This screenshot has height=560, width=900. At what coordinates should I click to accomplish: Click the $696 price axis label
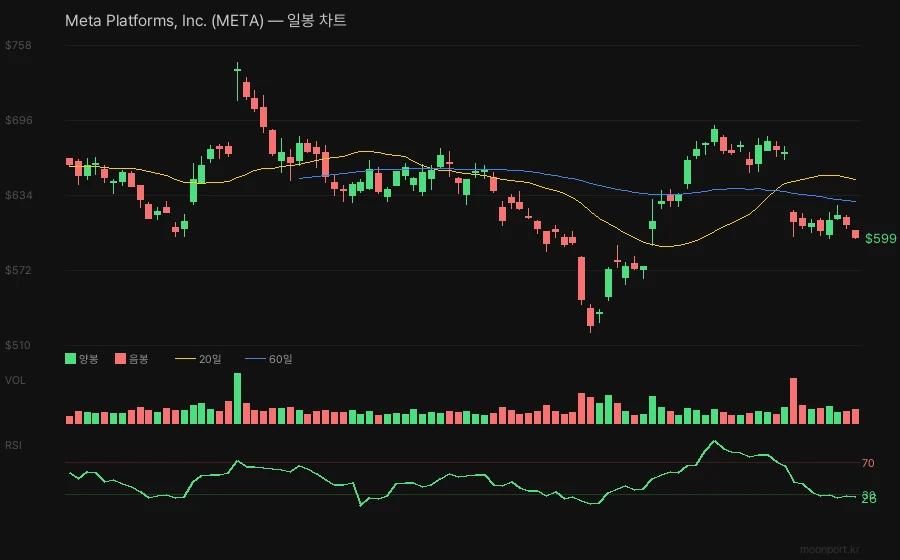[x=18, y=120]
